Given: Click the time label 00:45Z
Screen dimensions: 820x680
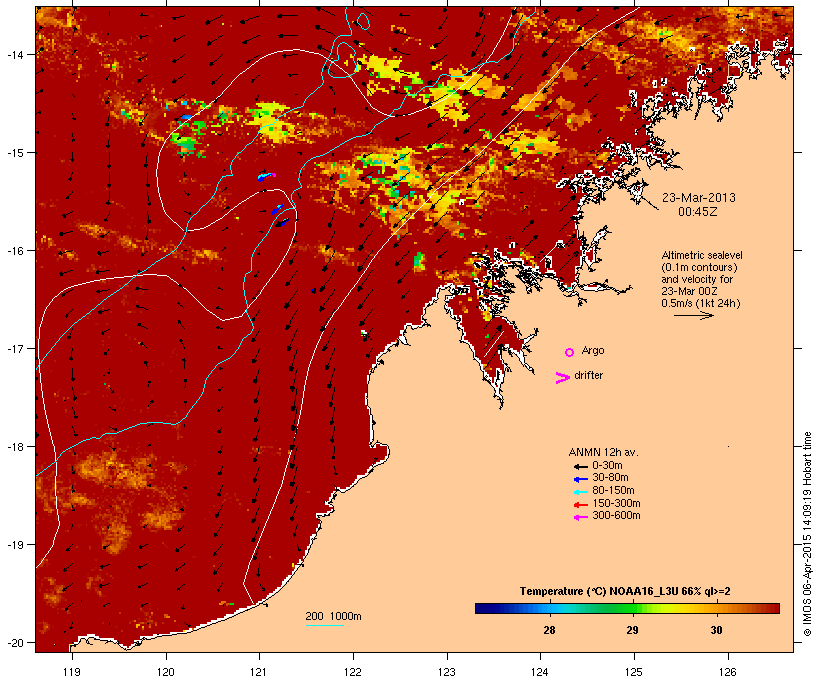Looking at the screenshot, I should click(x=698, y=212).
